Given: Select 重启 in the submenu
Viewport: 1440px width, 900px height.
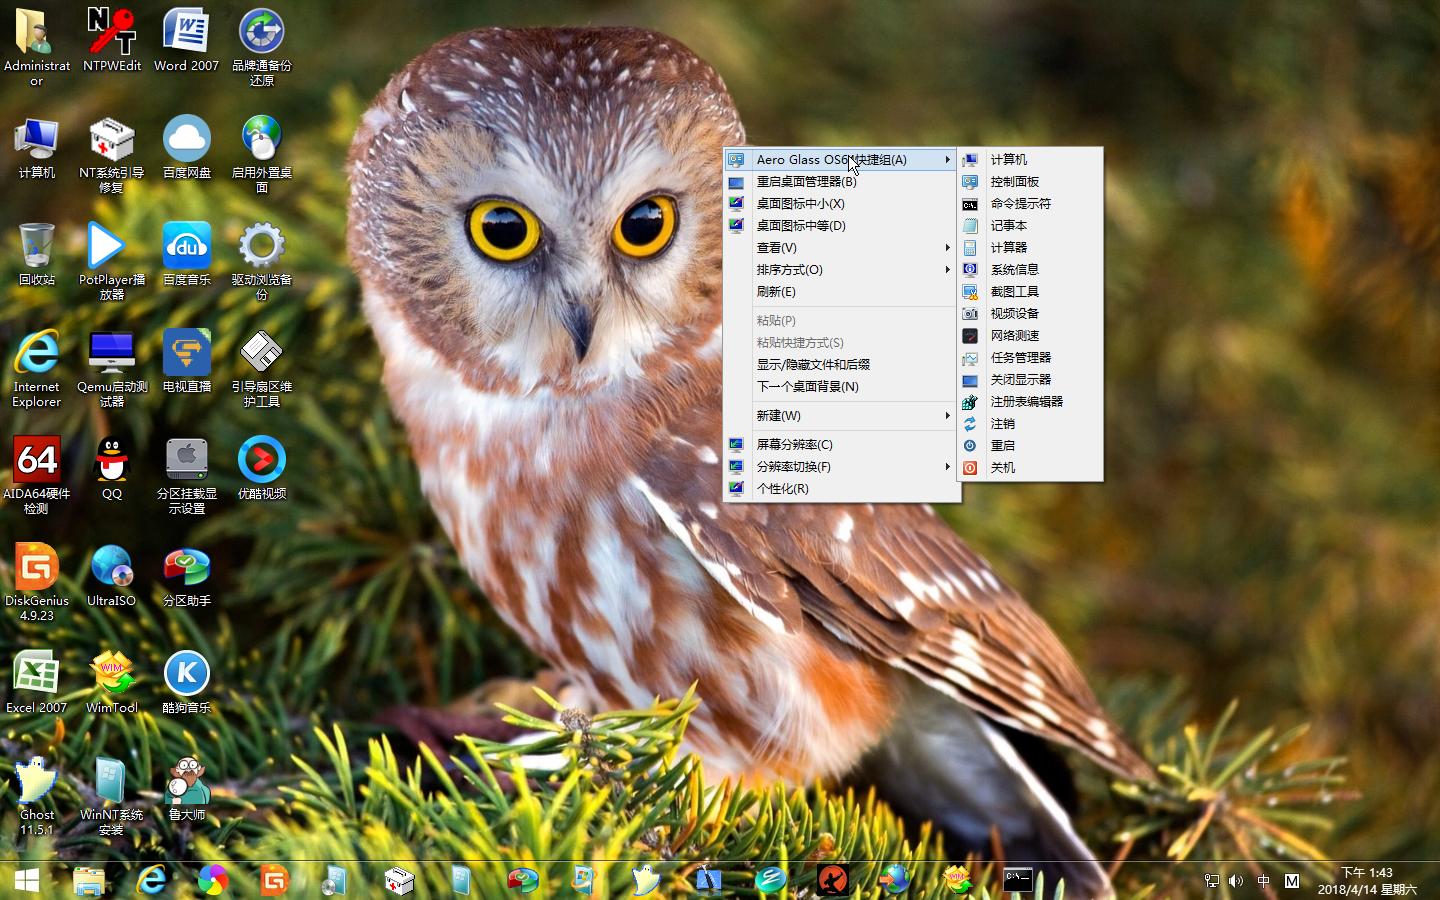Looking at the screenshot, I should (x=1030, y=445).
